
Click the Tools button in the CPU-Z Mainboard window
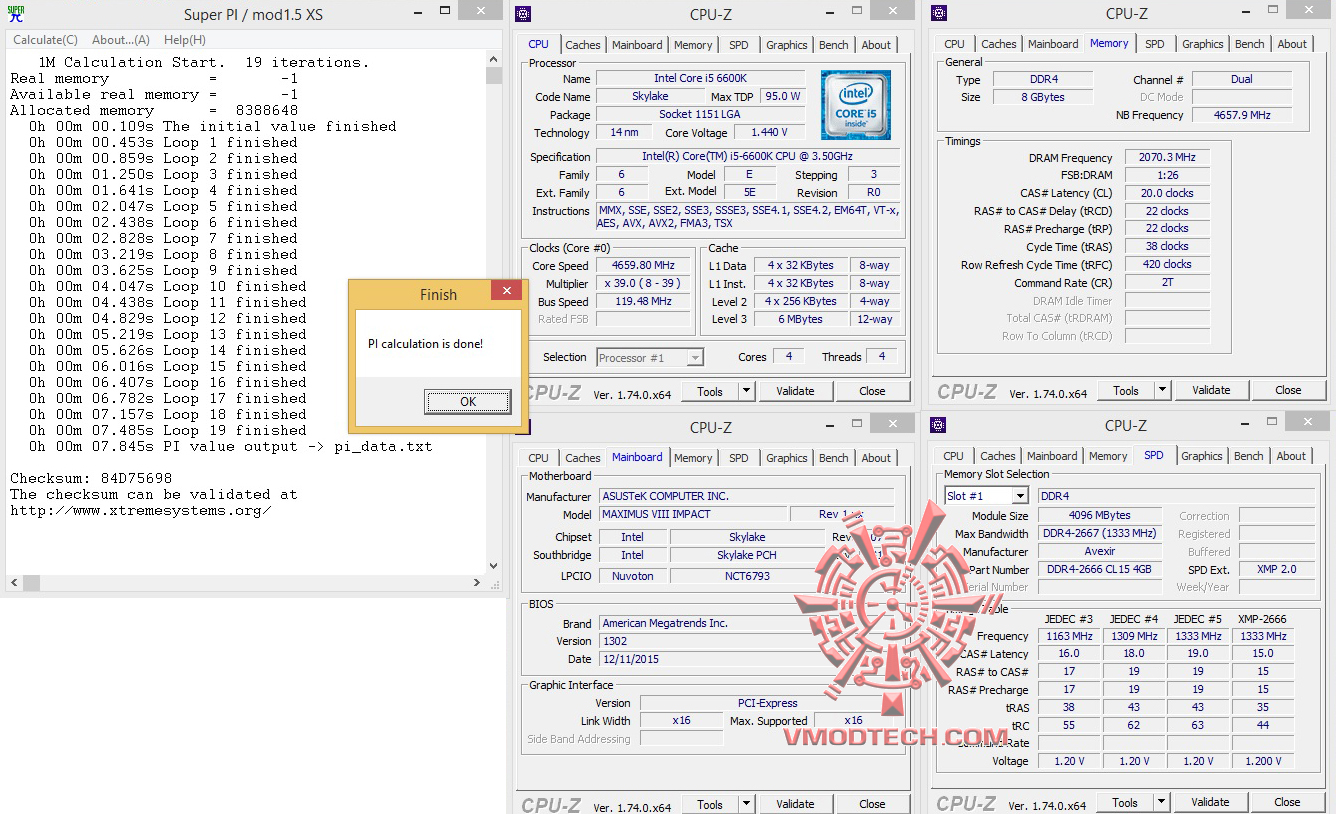(x=710, y=804)
